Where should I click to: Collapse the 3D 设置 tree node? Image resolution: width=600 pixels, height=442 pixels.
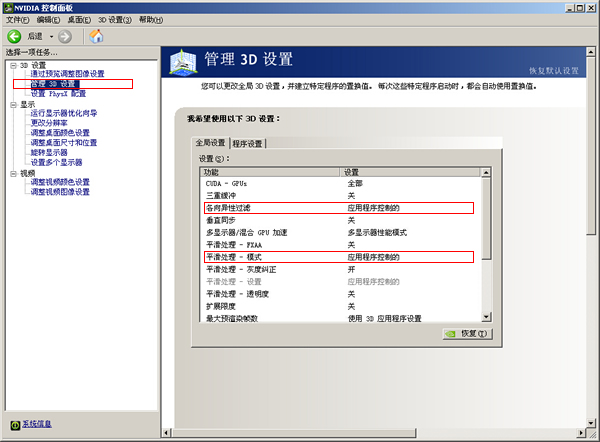coord(13,65)
